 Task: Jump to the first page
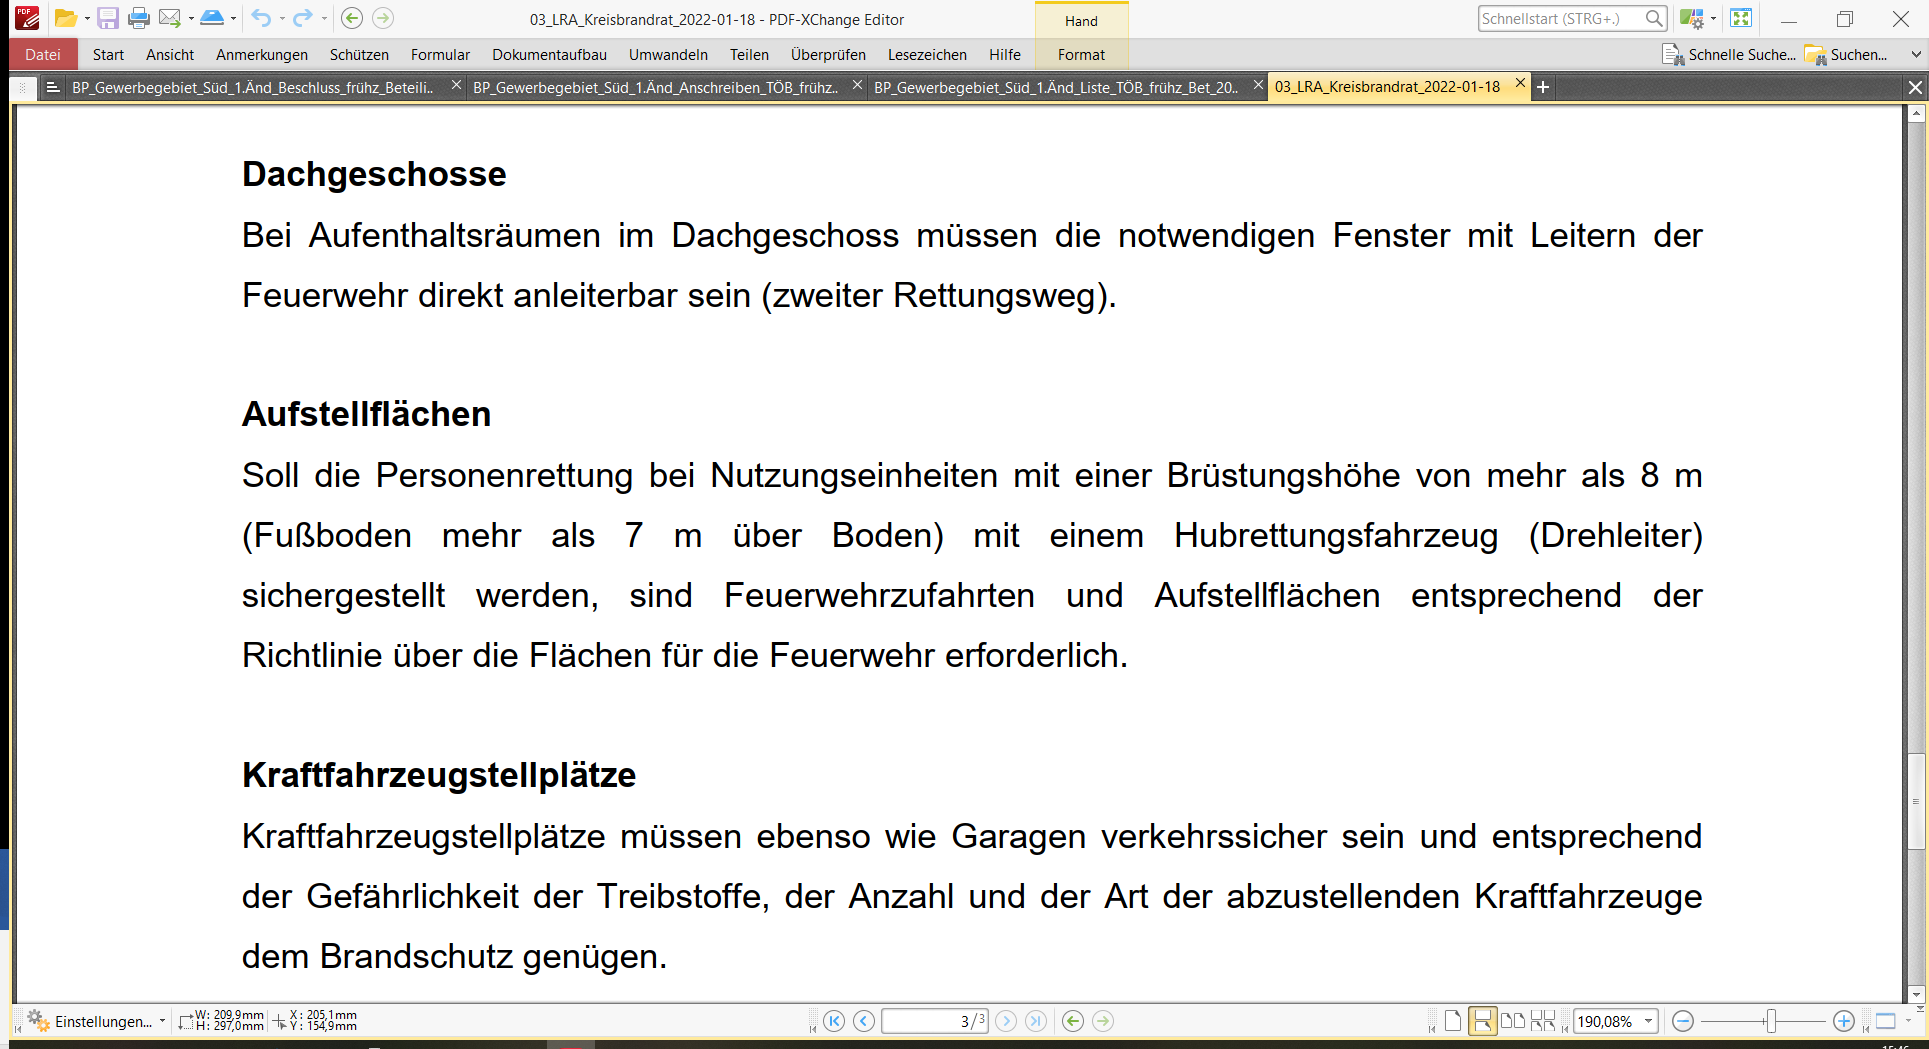[834, 1021]
